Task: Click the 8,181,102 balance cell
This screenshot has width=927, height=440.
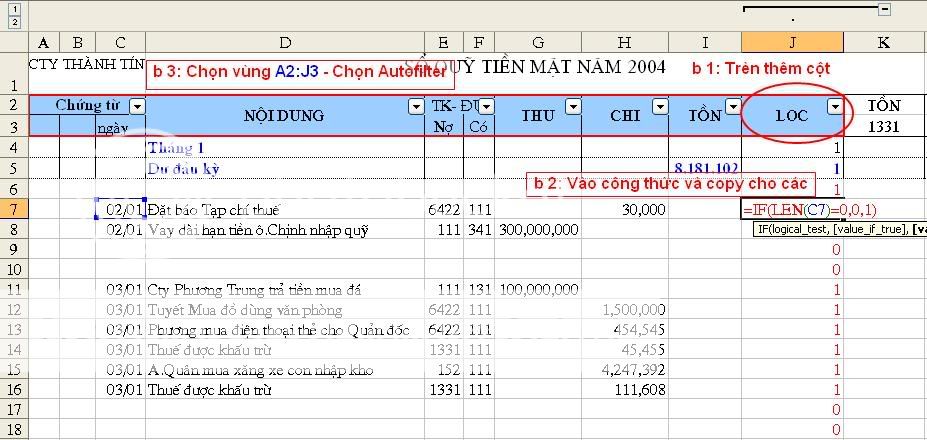Action: point(705,168)
